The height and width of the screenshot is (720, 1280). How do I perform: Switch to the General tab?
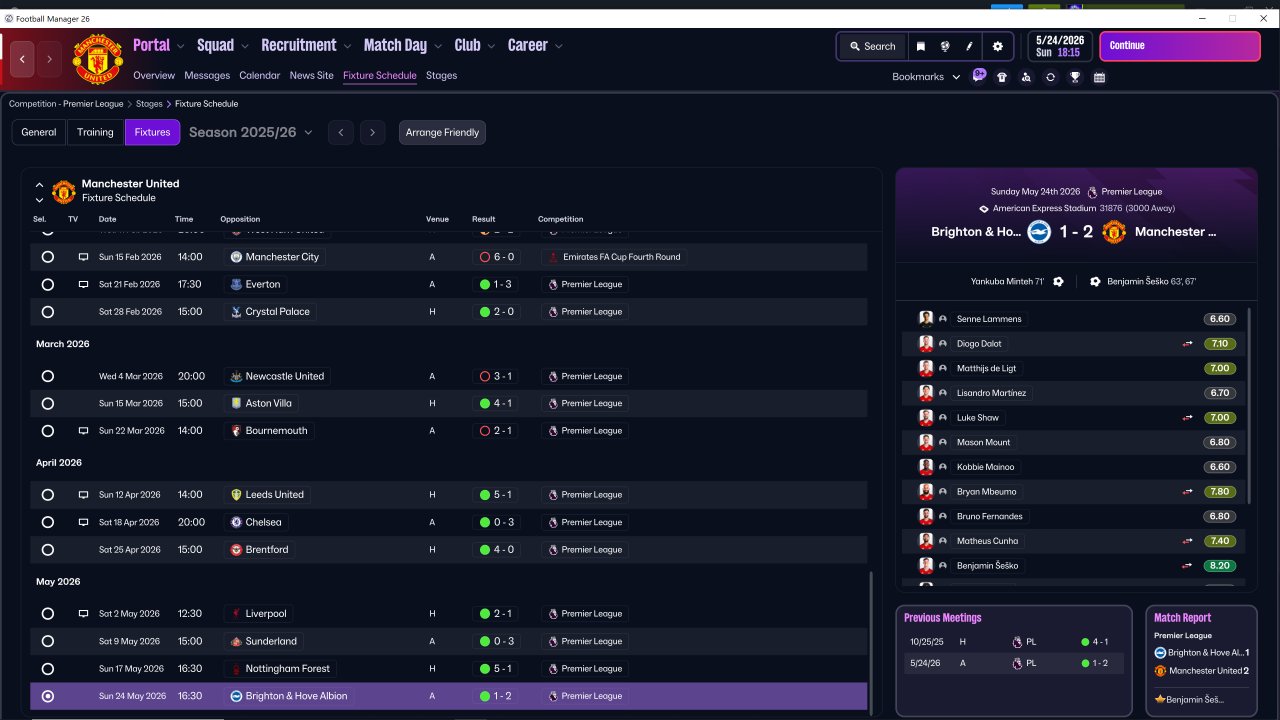pyautogui.click(x=39, y=132)
